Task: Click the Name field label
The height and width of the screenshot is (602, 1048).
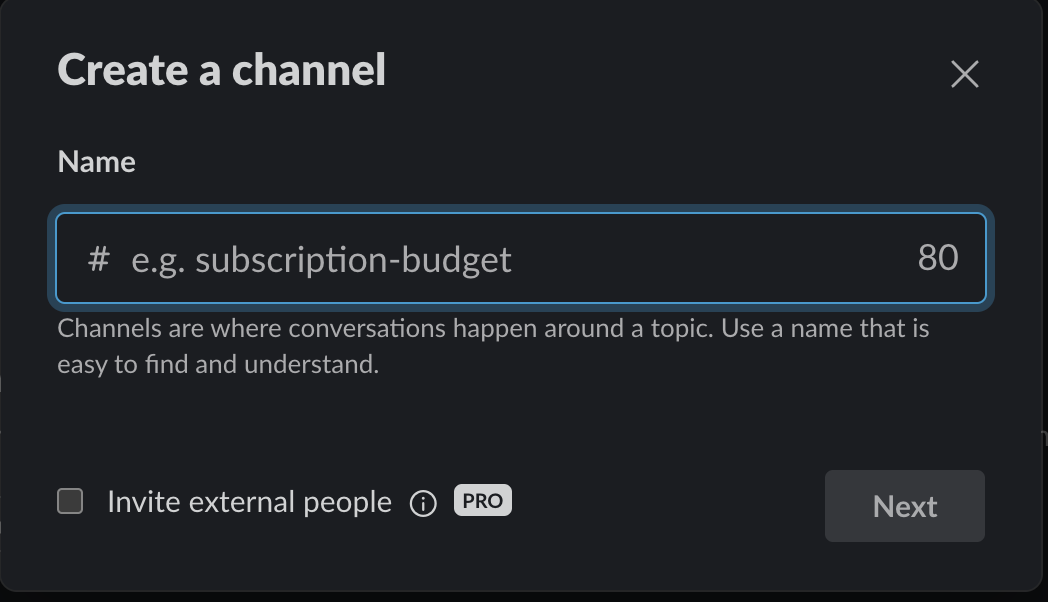Action: point(96,161)
